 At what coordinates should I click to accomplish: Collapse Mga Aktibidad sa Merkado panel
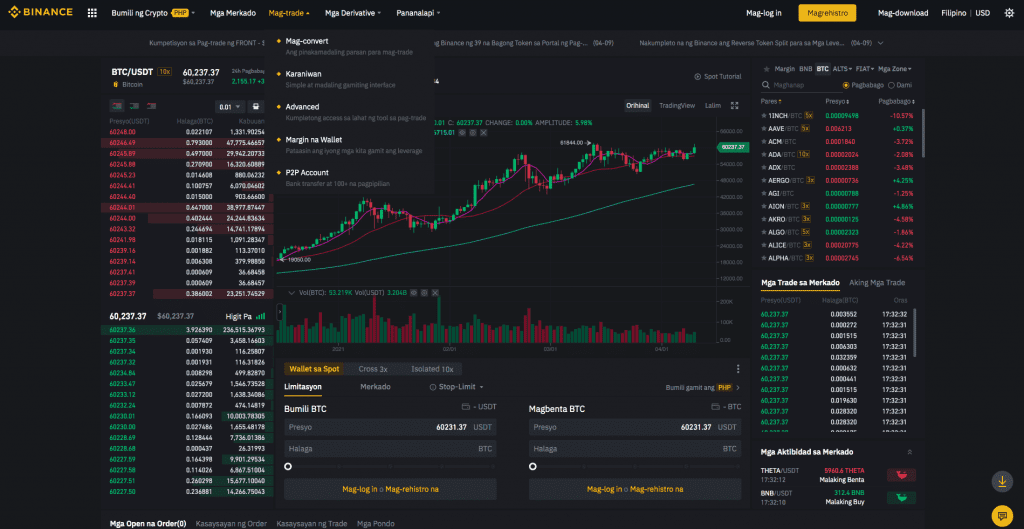click(x=909, y=452)
